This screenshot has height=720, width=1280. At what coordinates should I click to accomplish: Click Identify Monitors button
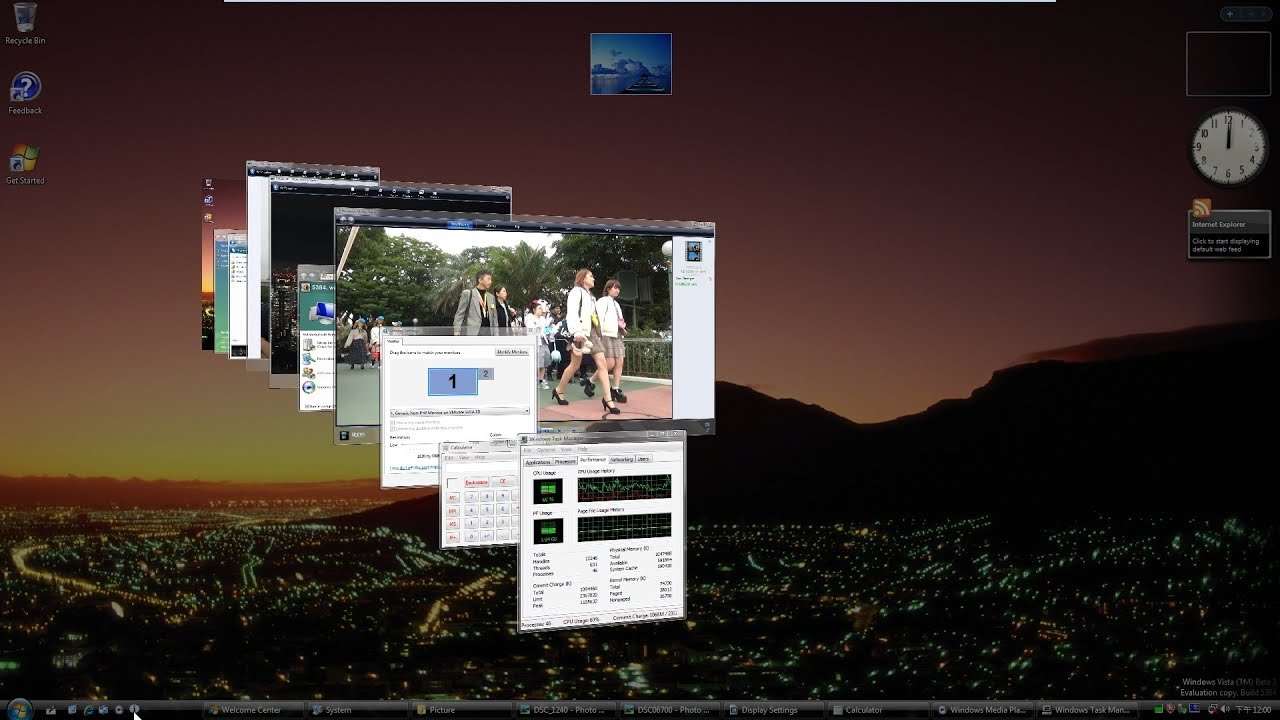513,352
